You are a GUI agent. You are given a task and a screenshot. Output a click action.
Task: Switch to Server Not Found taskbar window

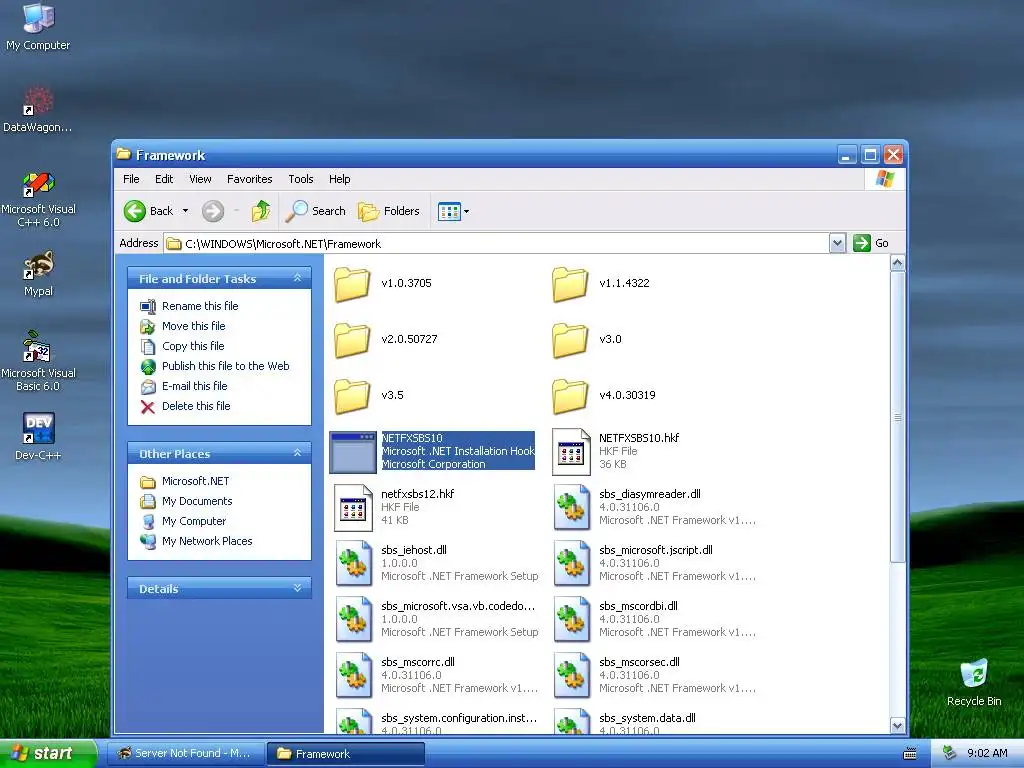pos(185,754)
